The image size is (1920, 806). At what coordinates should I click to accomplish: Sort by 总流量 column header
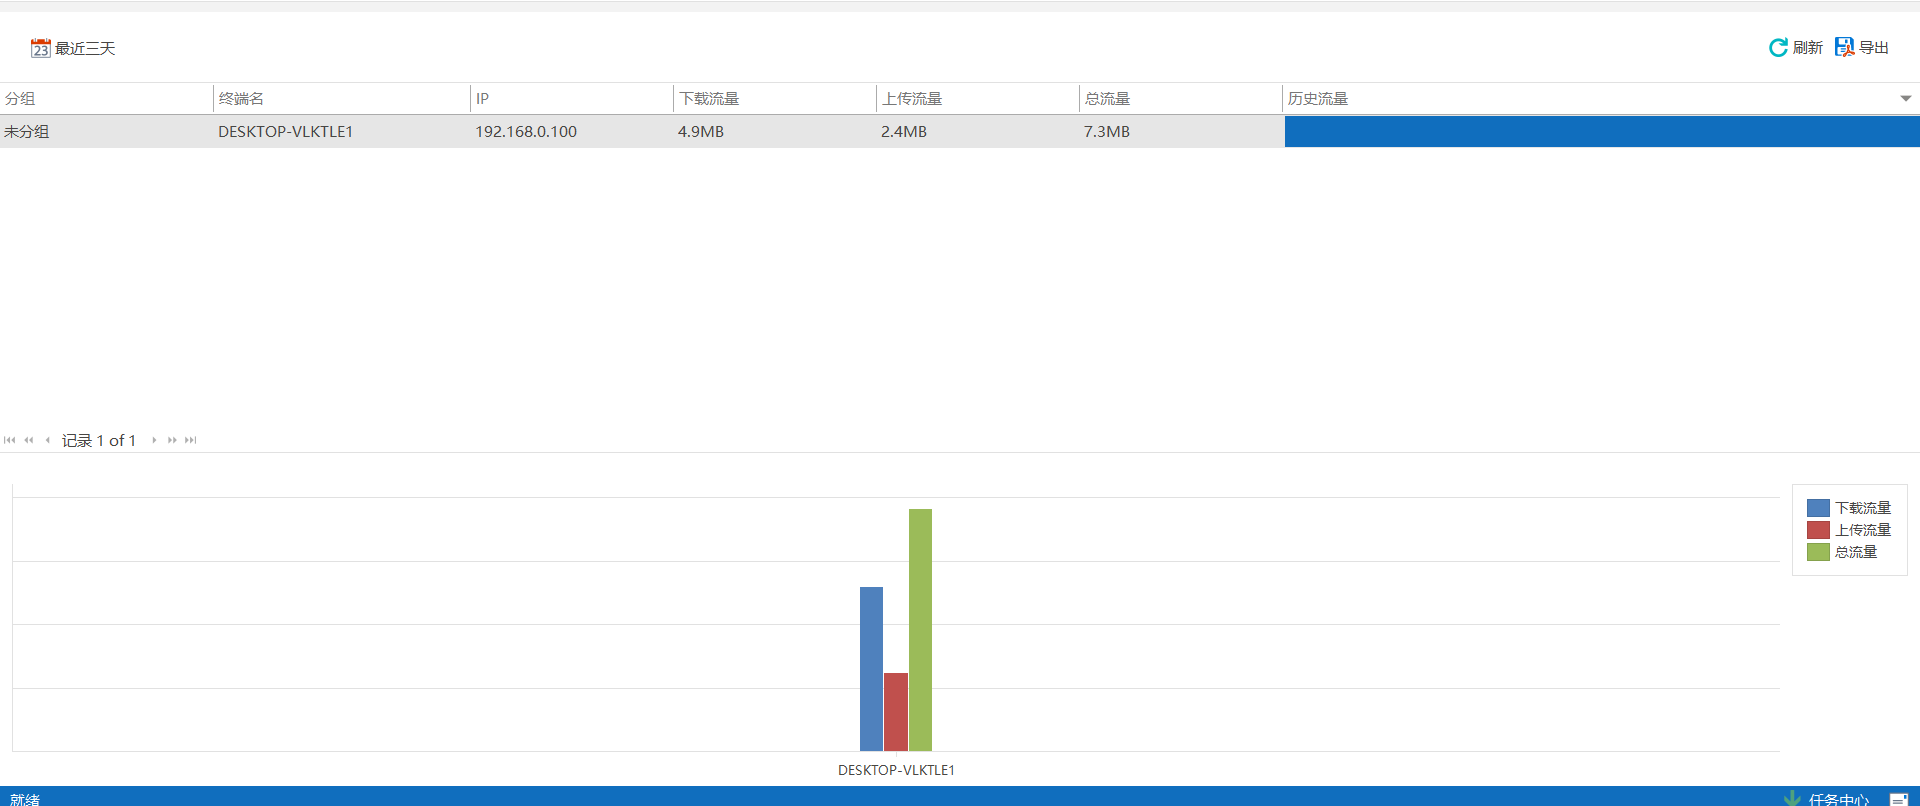[x=1107, y=98]
